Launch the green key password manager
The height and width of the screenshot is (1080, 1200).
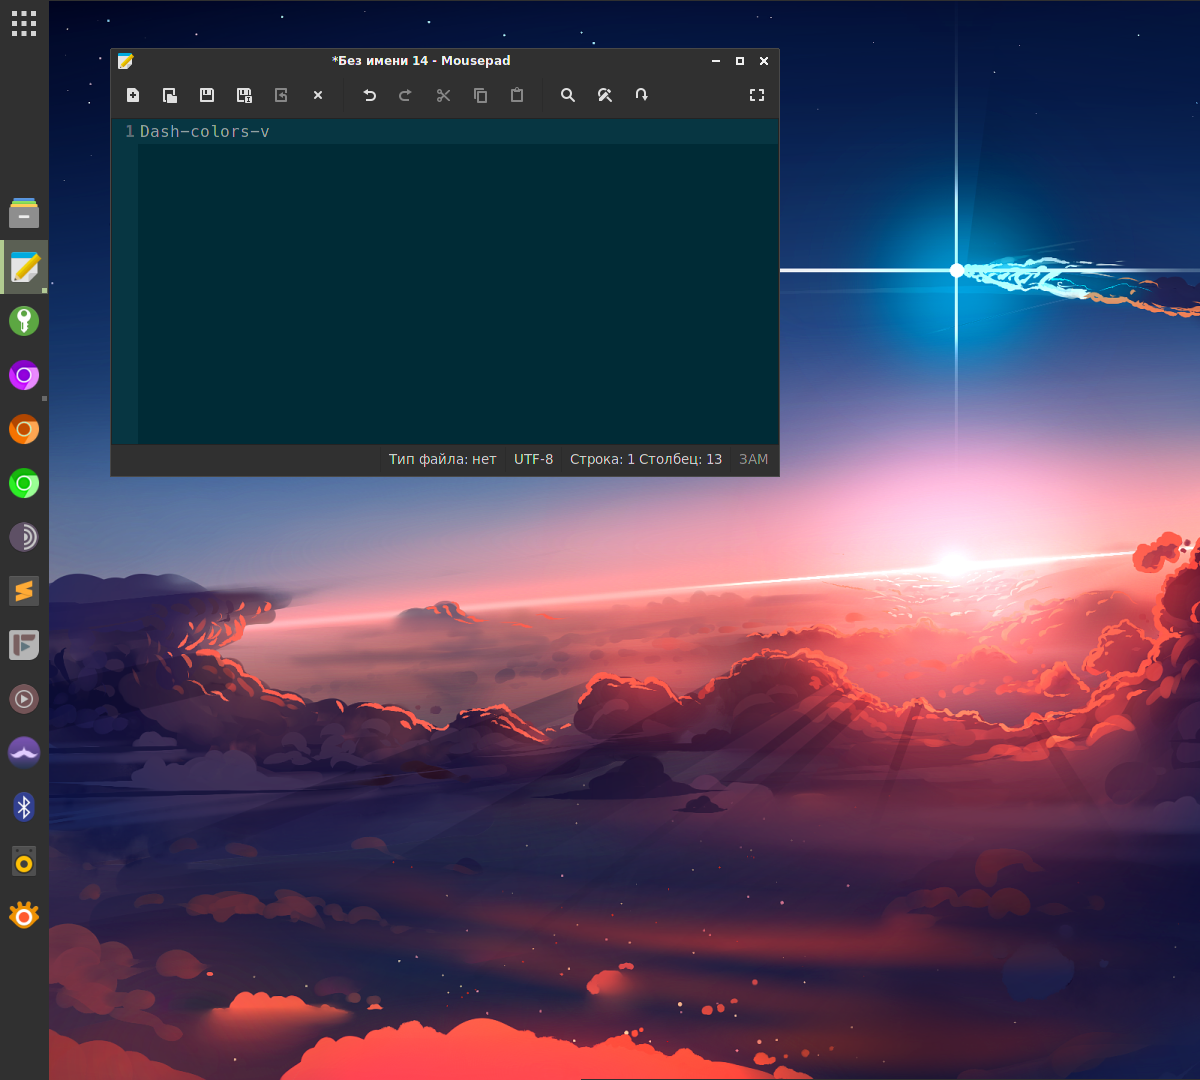coord(24,321)
